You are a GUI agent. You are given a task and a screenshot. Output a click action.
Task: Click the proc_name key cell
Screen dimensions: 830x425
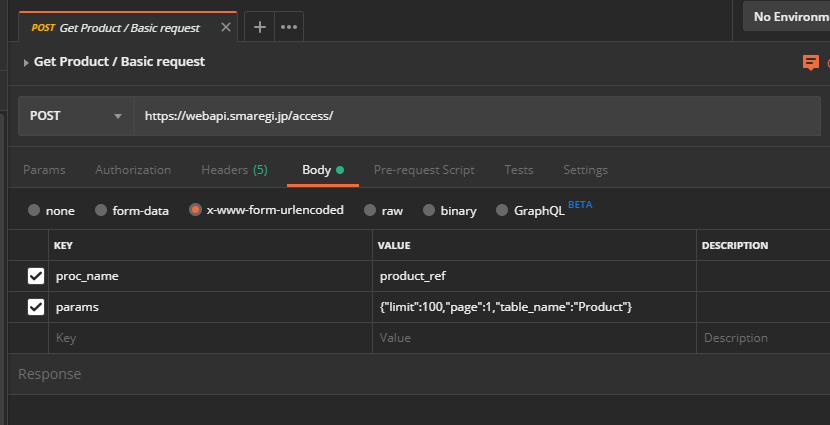click(211, 276)
